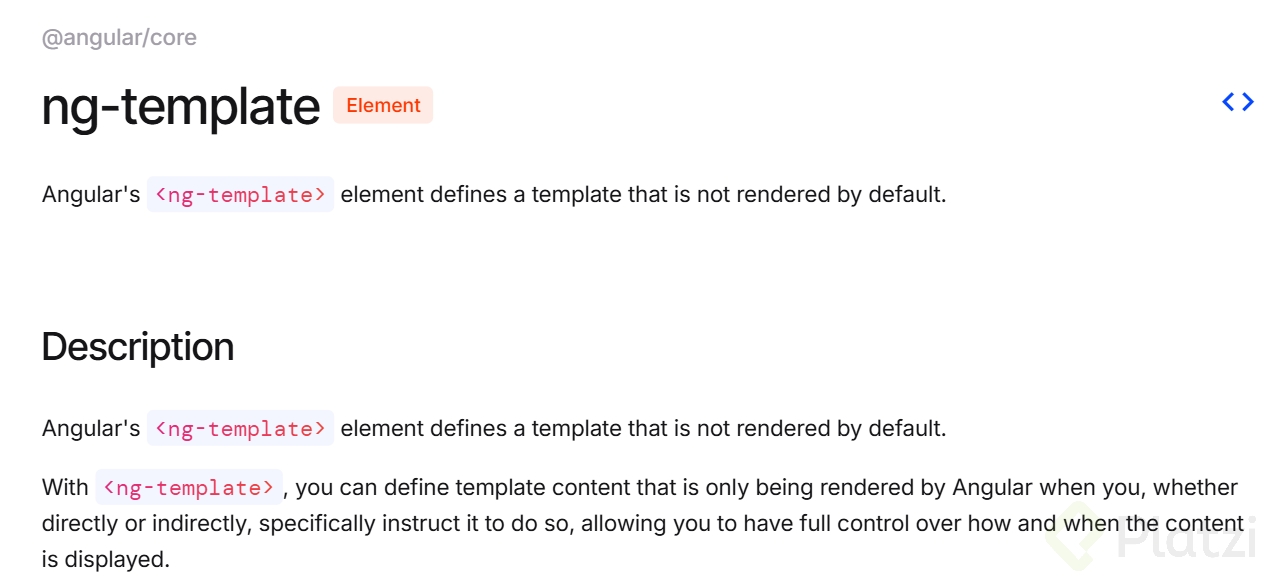Click the ng-template code tag after "With"
The height and width of the screenshot is (577, 1269).
click(189, 488)
